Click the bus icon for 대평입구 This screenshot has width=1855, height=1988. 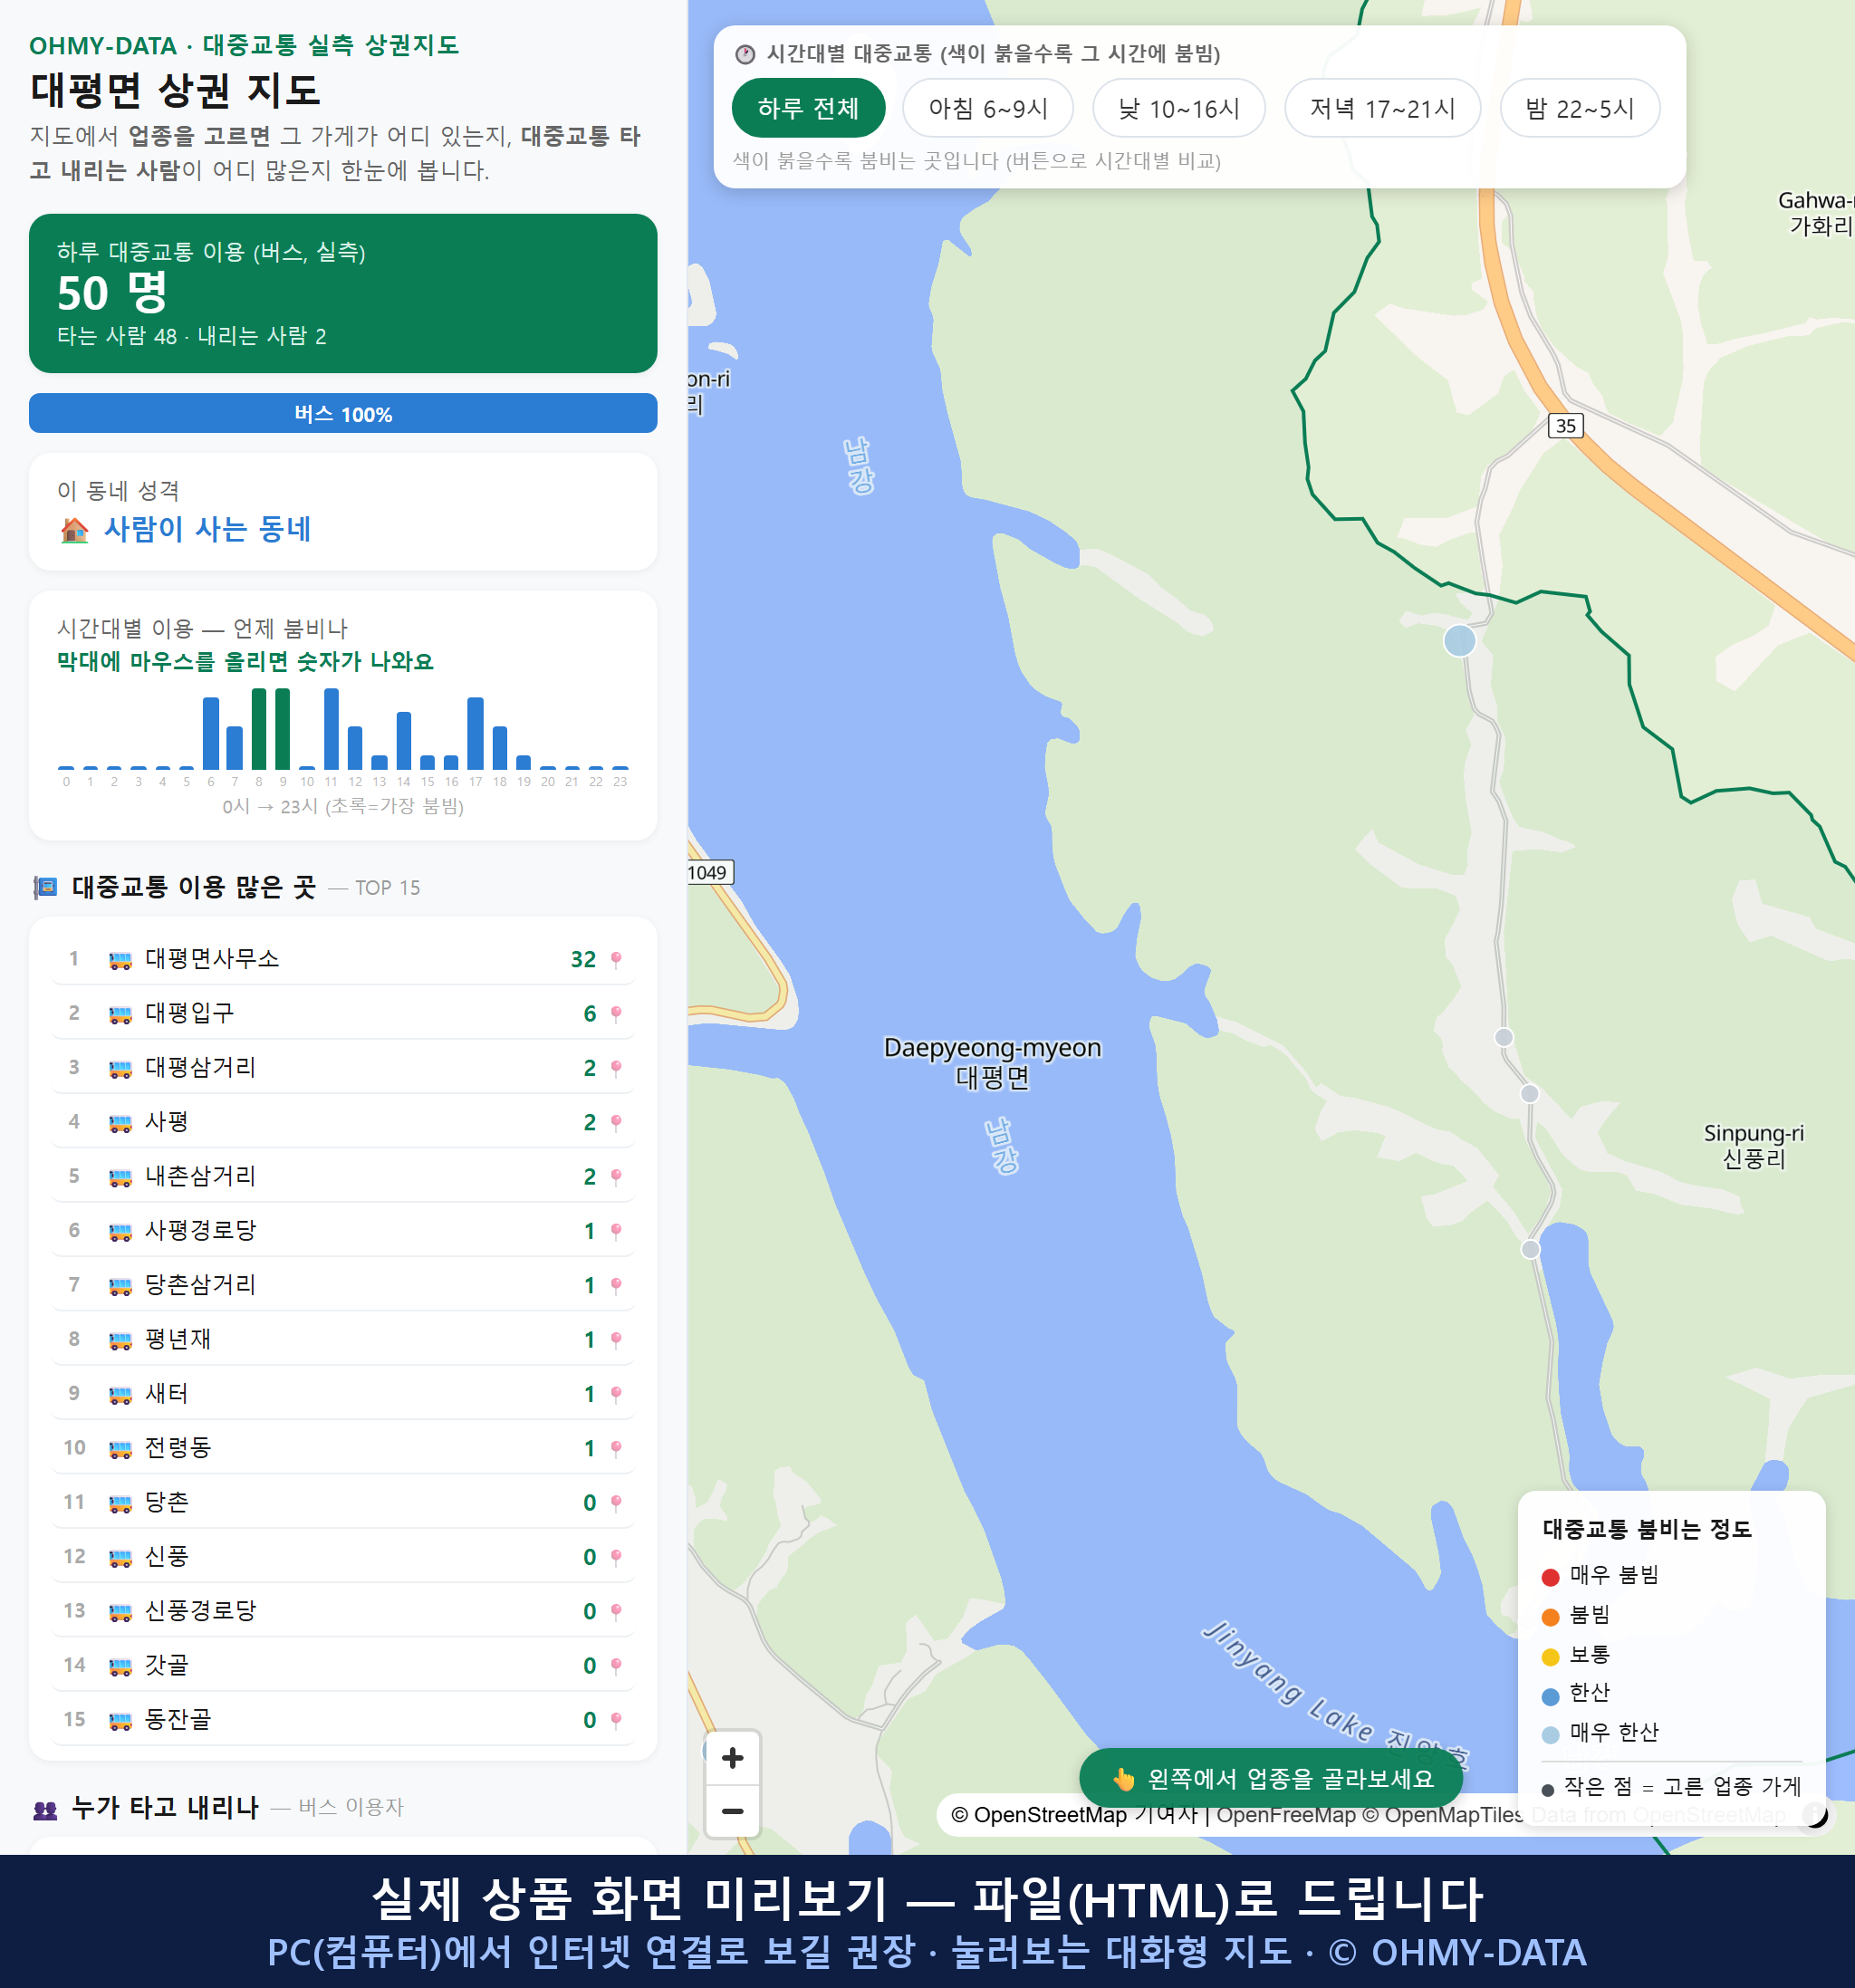point(120,1015)
